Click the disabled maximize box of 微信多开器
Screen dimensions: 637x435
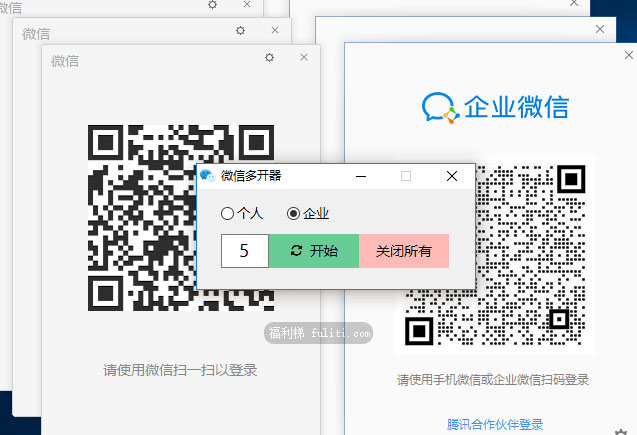tap(406, 176)
